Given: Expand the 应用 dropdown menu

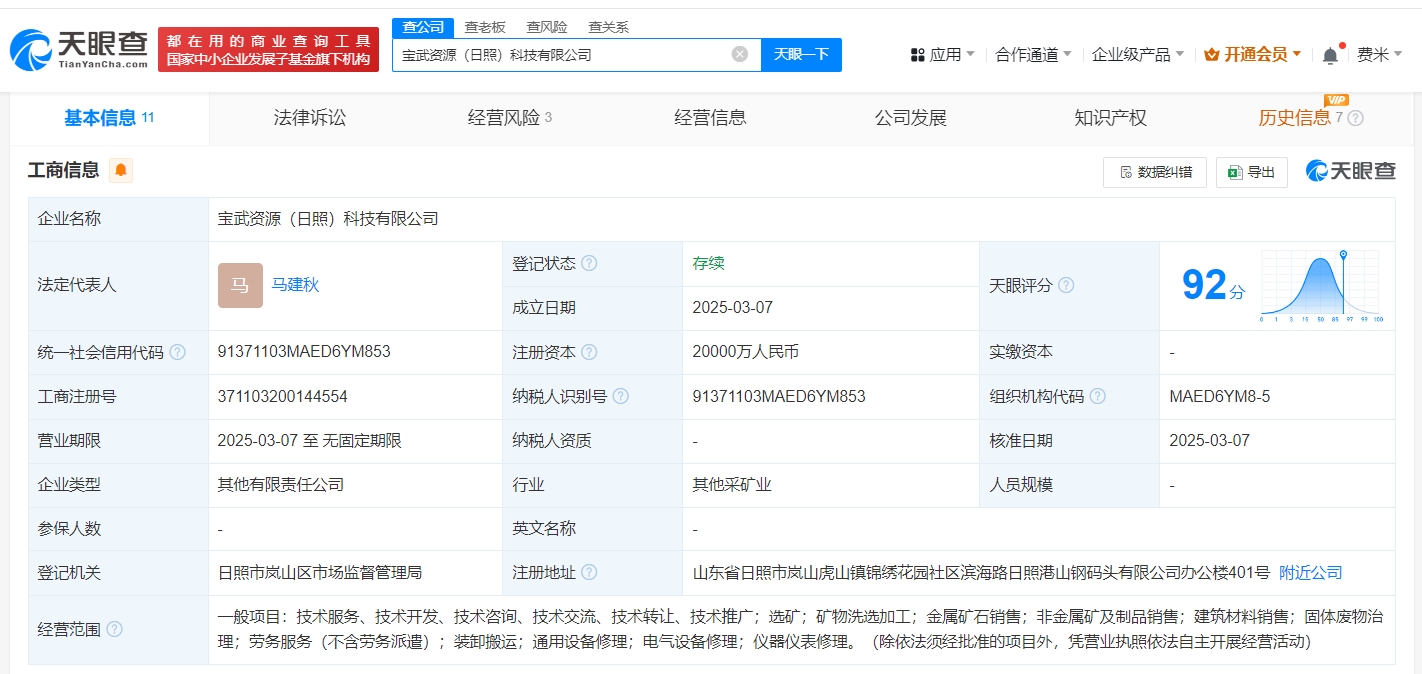Looking at the screenshot, I should [x=943, y=54].
